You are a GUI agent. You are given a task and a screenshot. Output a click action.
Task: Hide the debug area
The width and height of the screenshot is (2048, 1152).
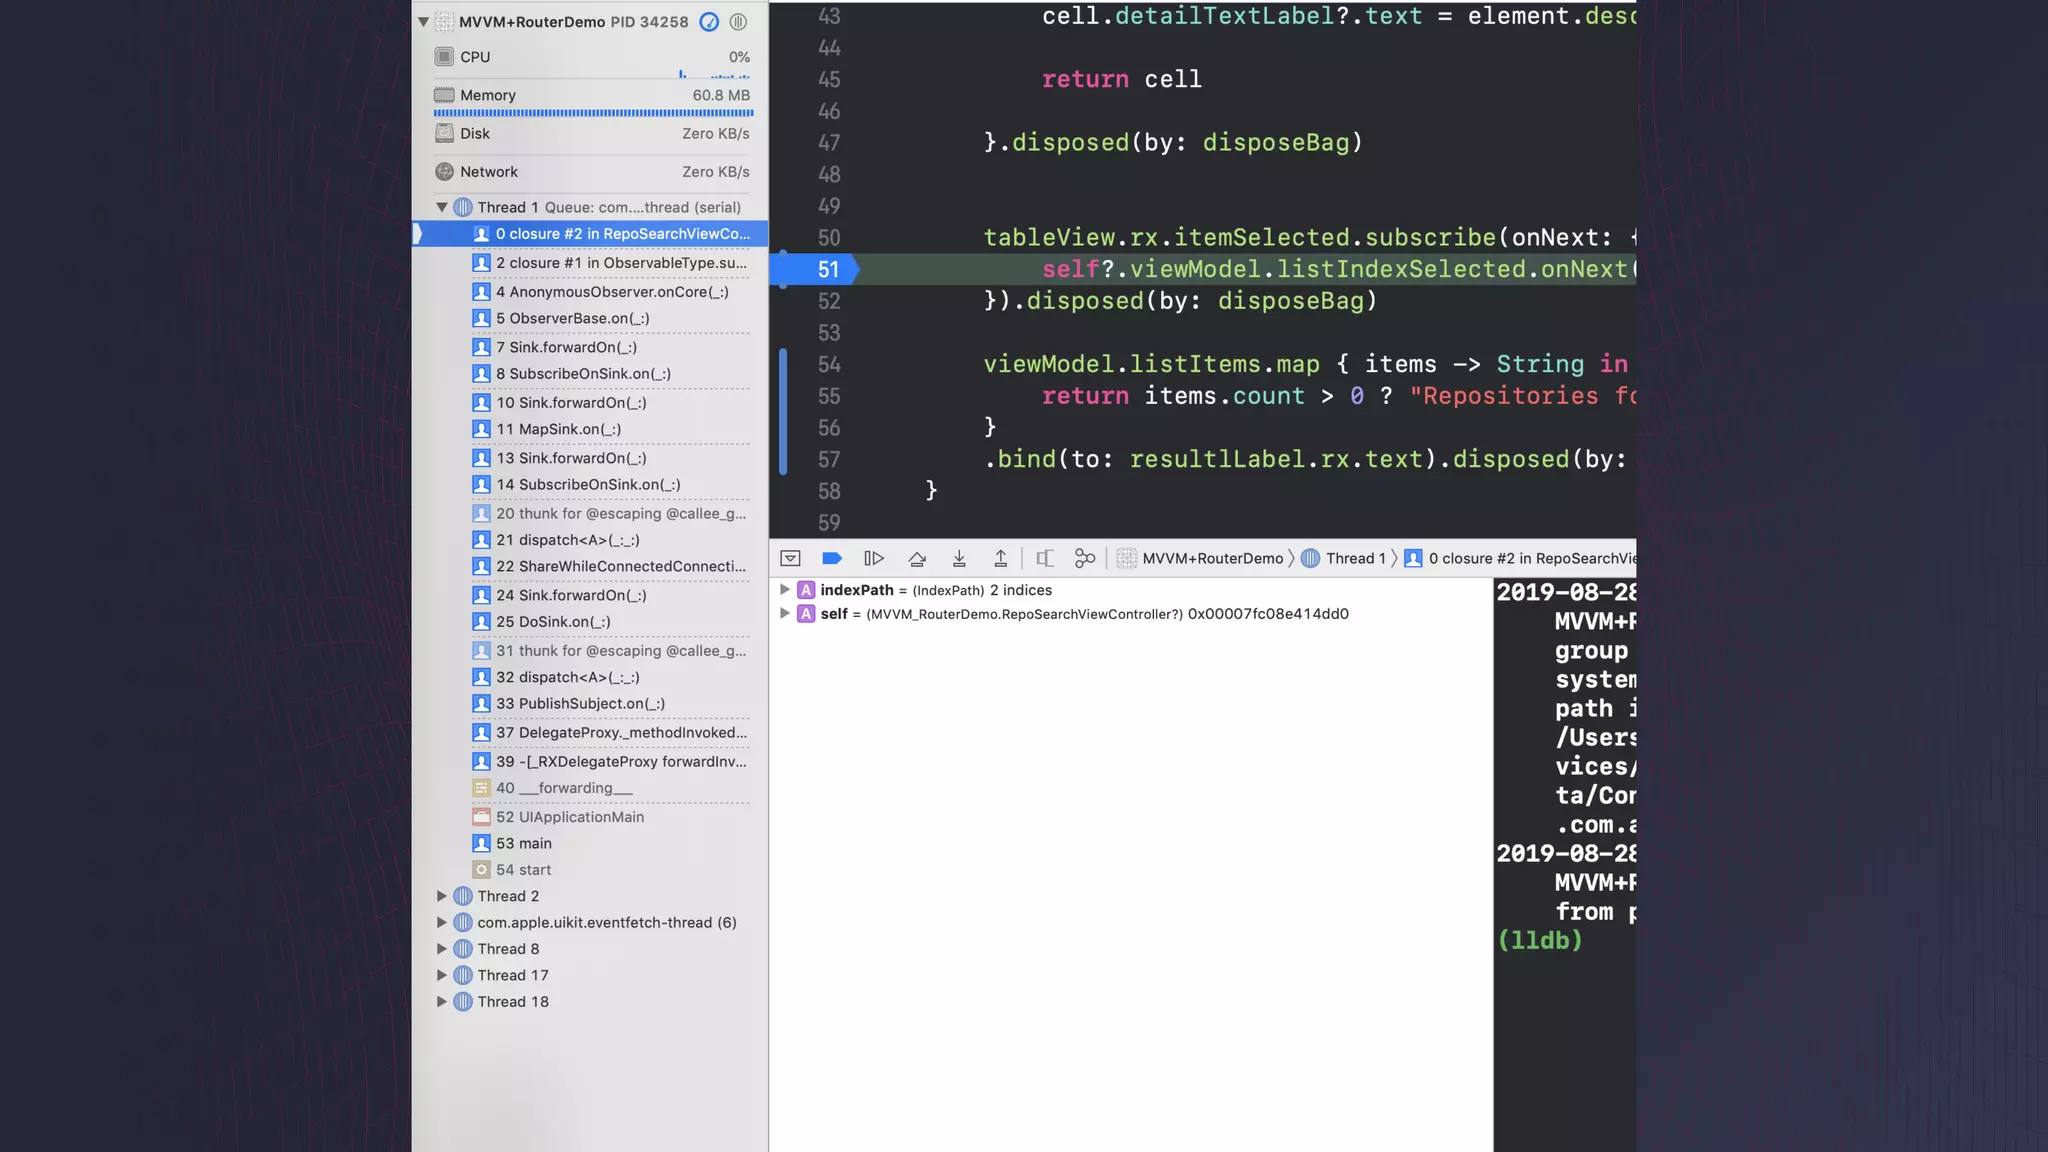[790, 558]
